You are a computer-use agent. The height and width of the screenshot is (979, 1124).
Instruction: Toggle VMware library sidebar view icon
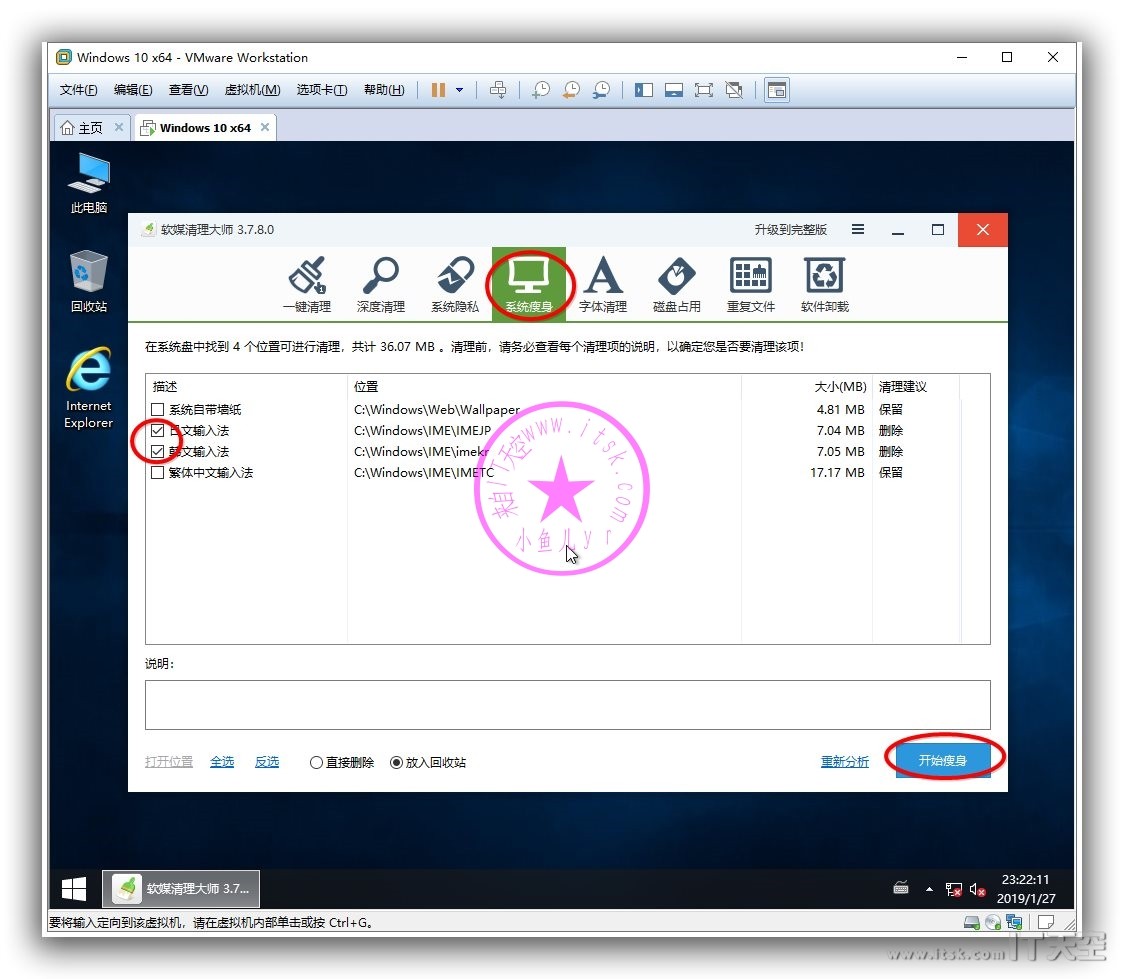click(644, 90)
